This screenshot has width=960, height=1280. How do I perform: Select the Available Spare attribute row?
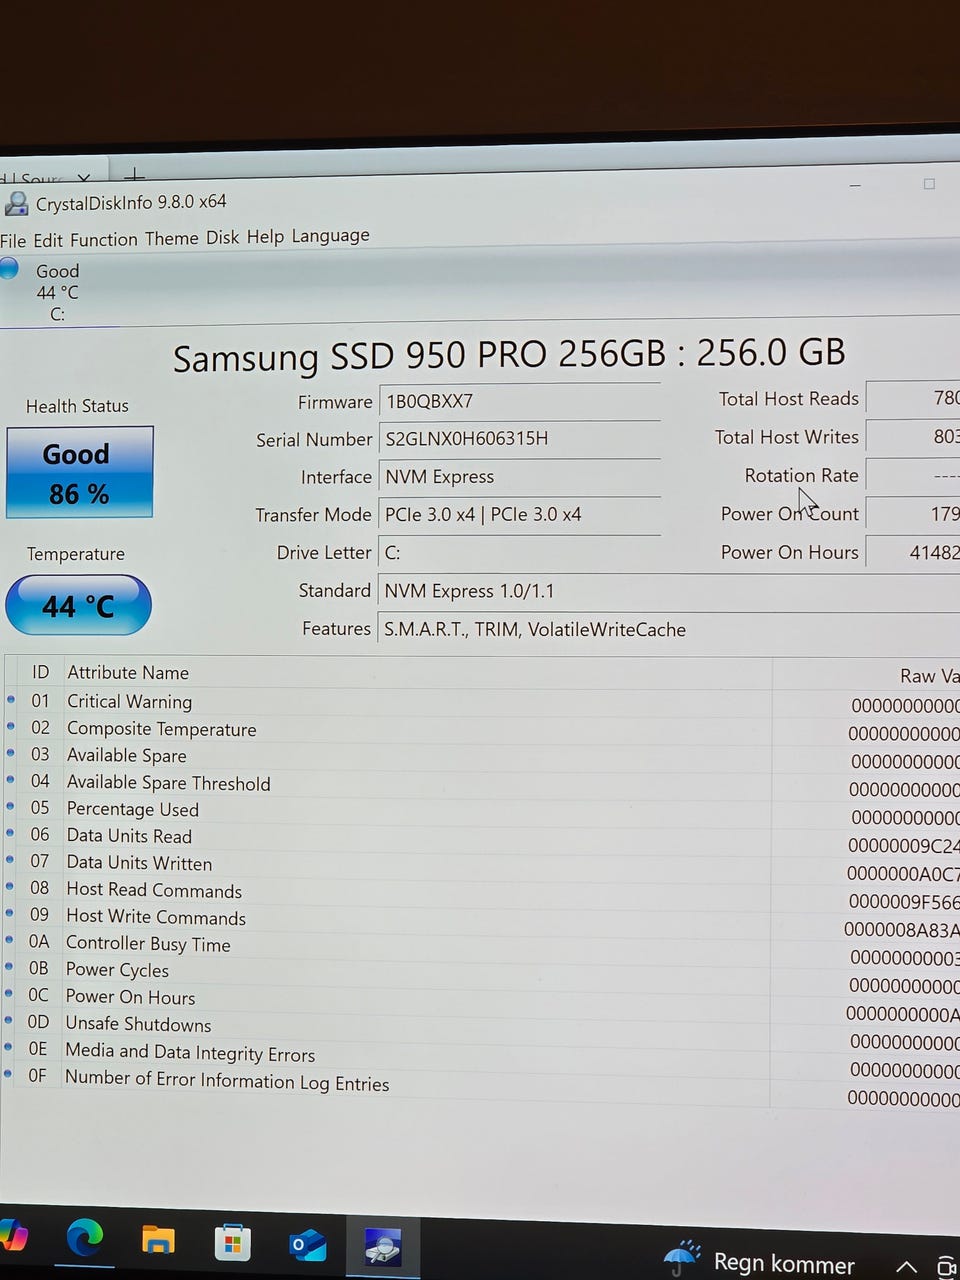click(x=480, y=757)
